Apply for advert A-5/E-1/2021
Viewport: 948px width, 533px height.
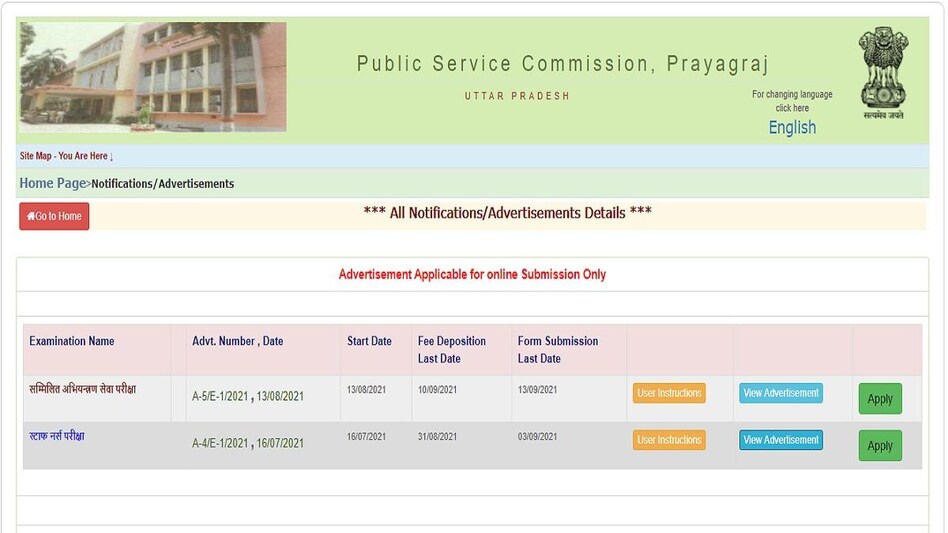click(x=880, y=399)
